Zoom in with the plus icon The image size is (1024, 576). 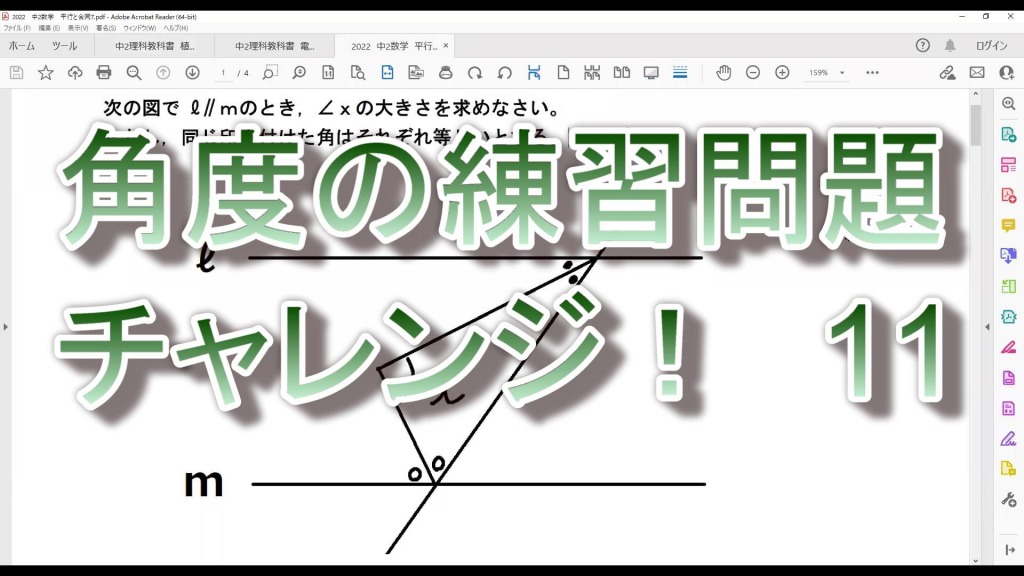(x=782, y=73)
